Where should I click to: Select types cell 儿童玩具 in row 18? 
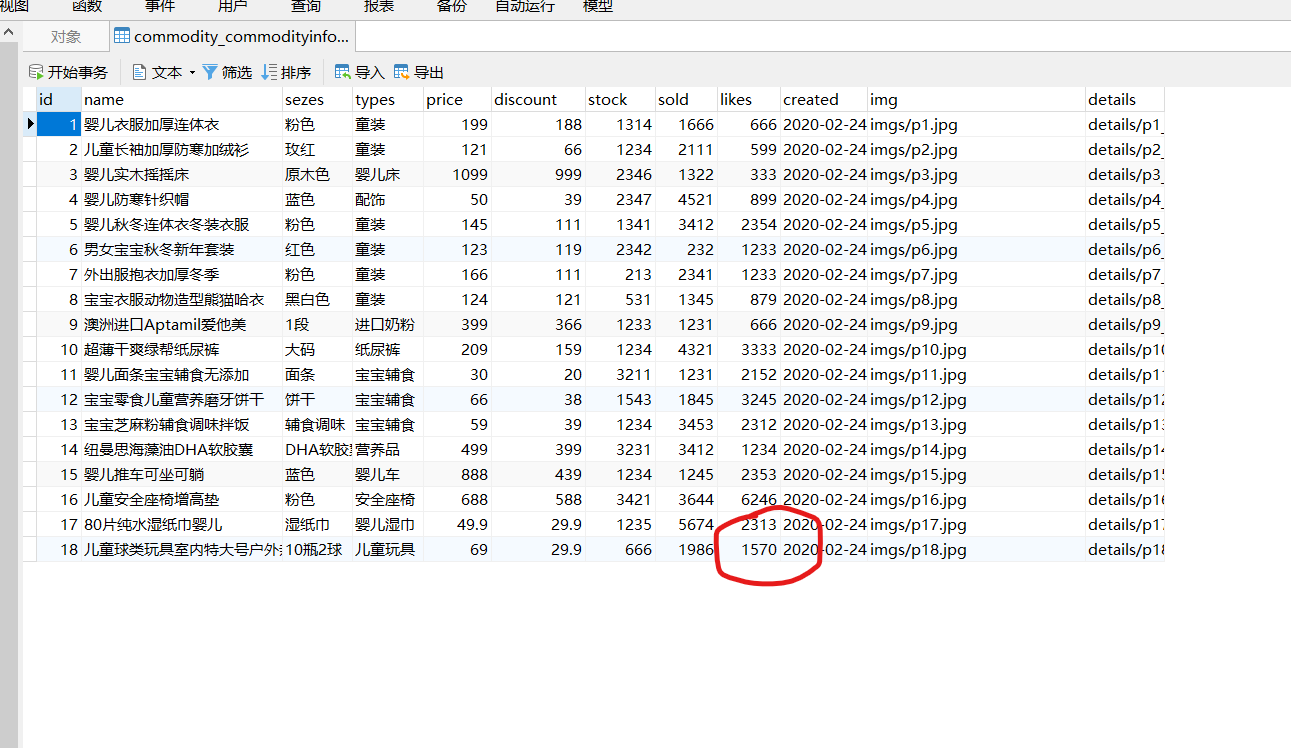tap(388, 549)
